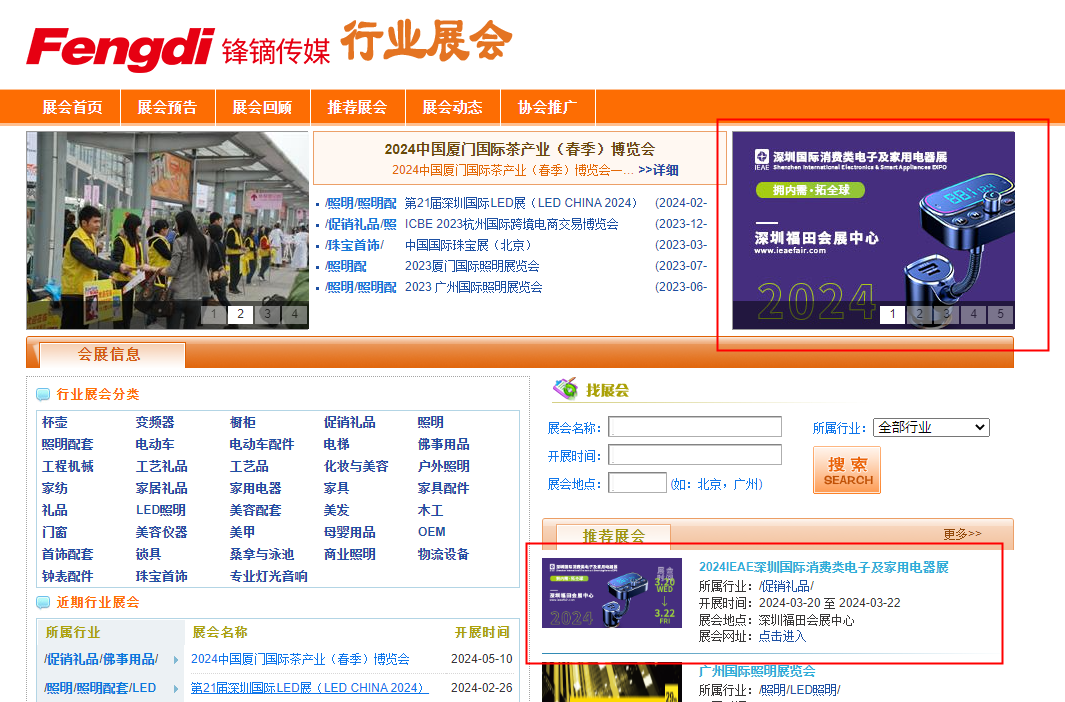Open the 点击进入 exhibition website link
This screenshot has height=702, width=1065.
(x=782, y=636)
